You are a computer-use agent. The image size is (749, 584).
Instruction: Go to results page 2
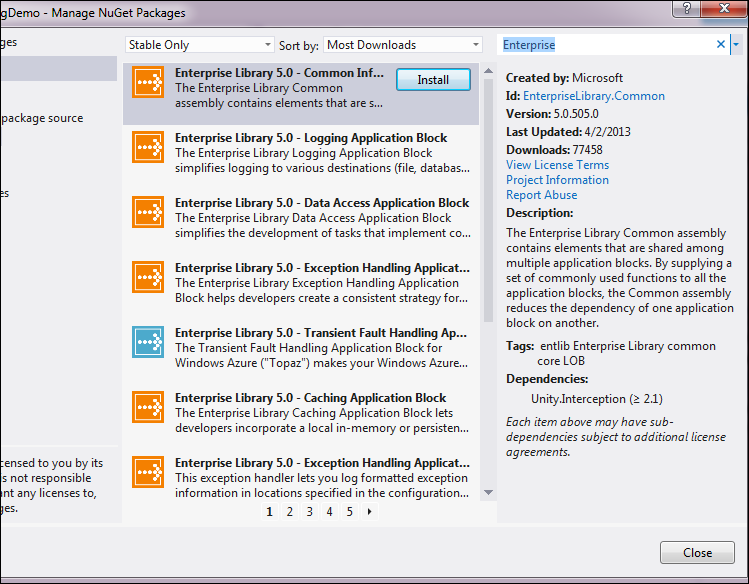click(x=289, y=512)
